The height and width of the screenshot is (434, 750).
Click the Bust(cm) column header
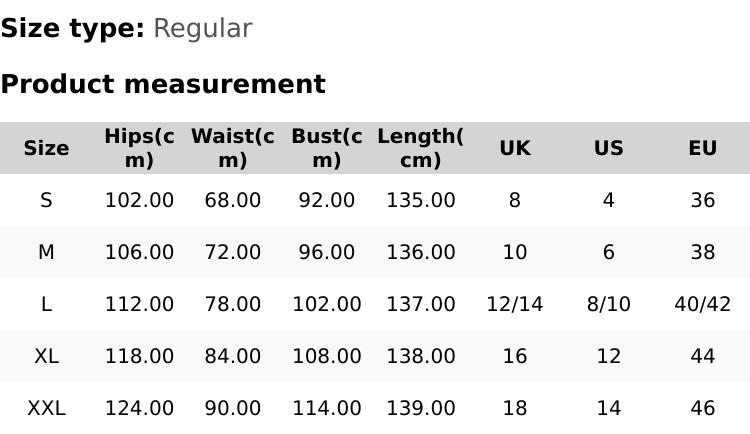[326, 148]
